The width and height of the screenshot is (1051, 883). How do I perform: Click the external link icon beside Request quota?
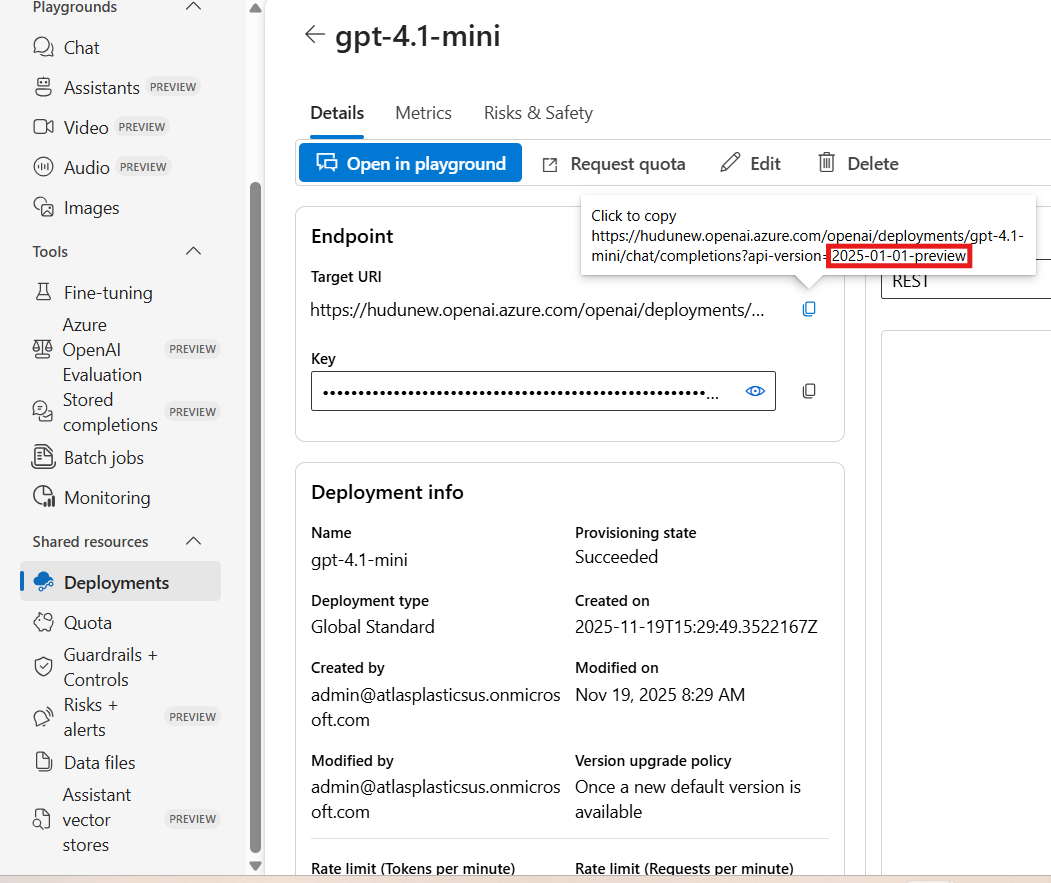pyautogui.click(x=550, y=164)
